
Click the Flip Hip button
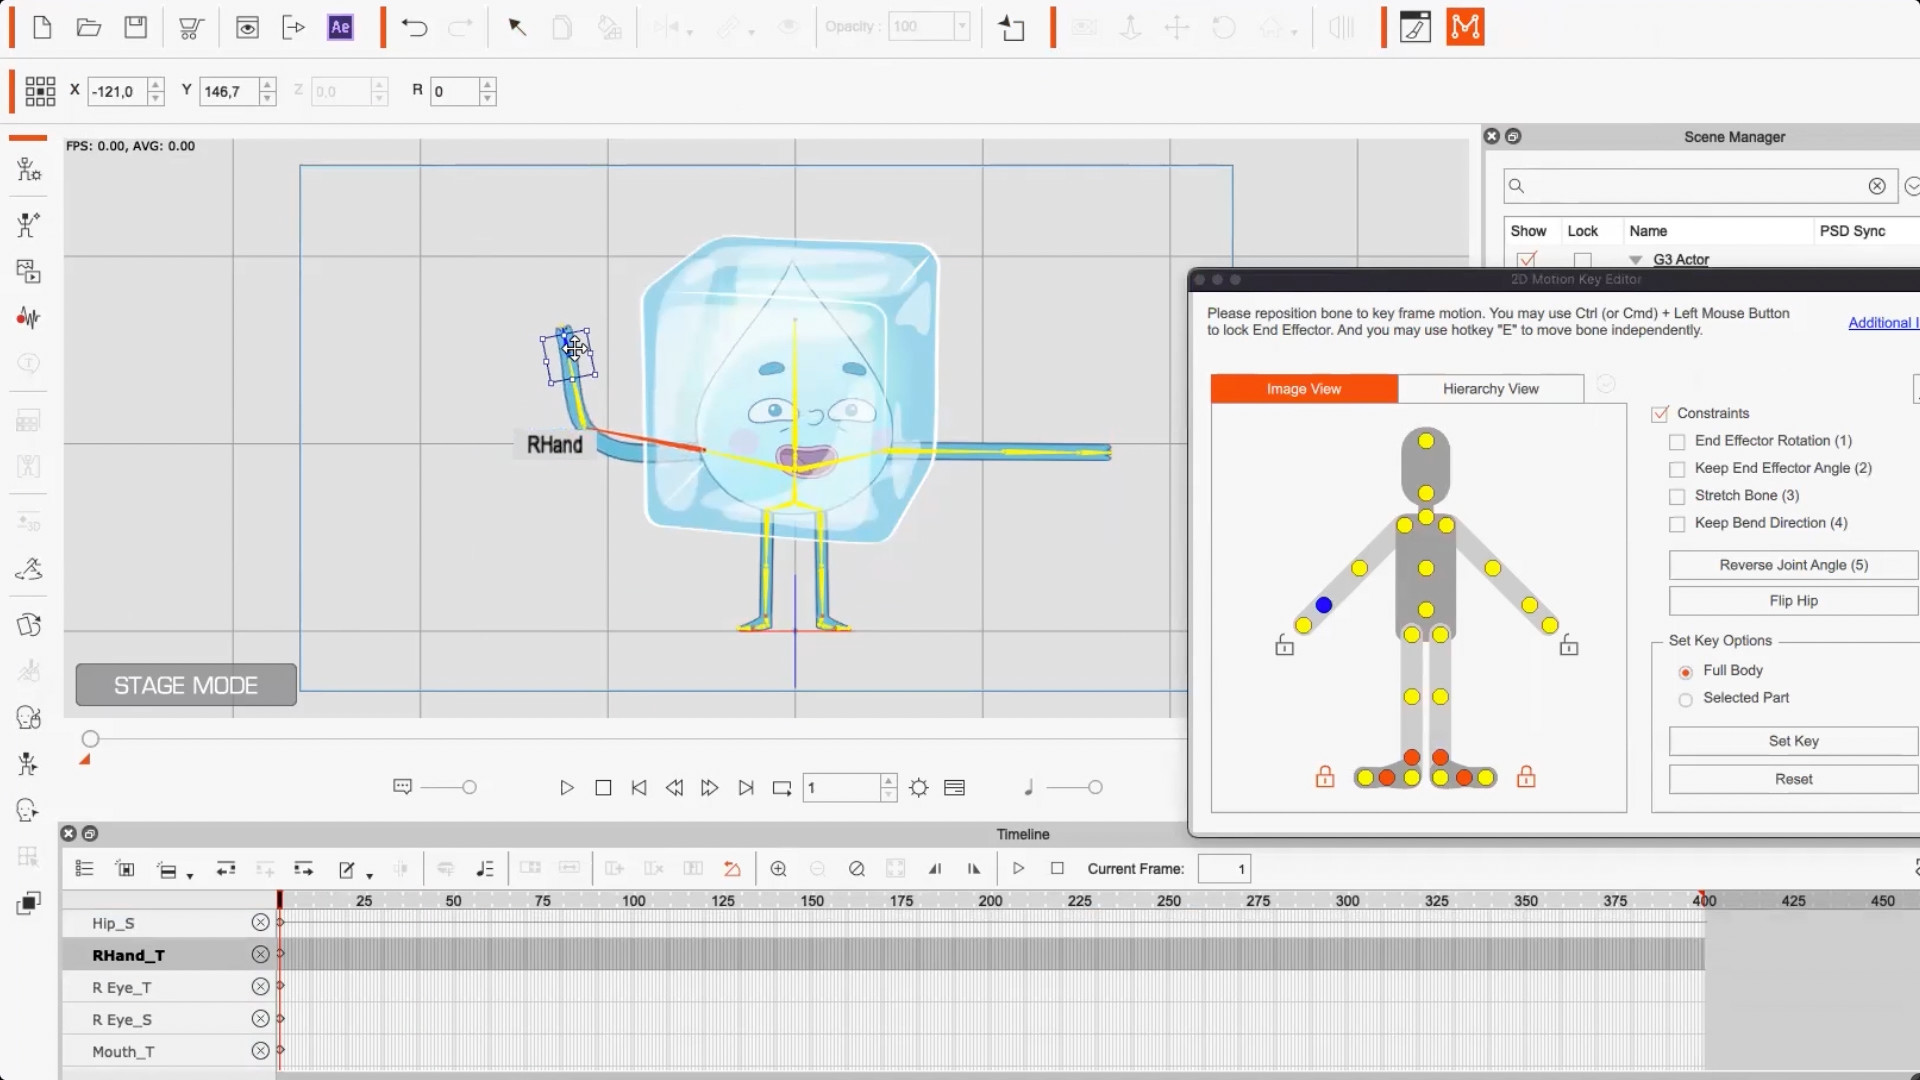coord(1792,601)
